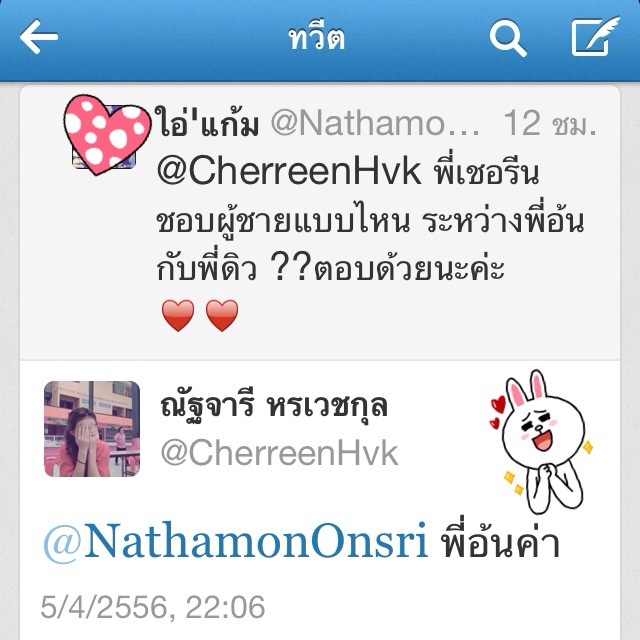Open parent tweet text ชอบผู้ชายแบบไหน

(283, 222)
